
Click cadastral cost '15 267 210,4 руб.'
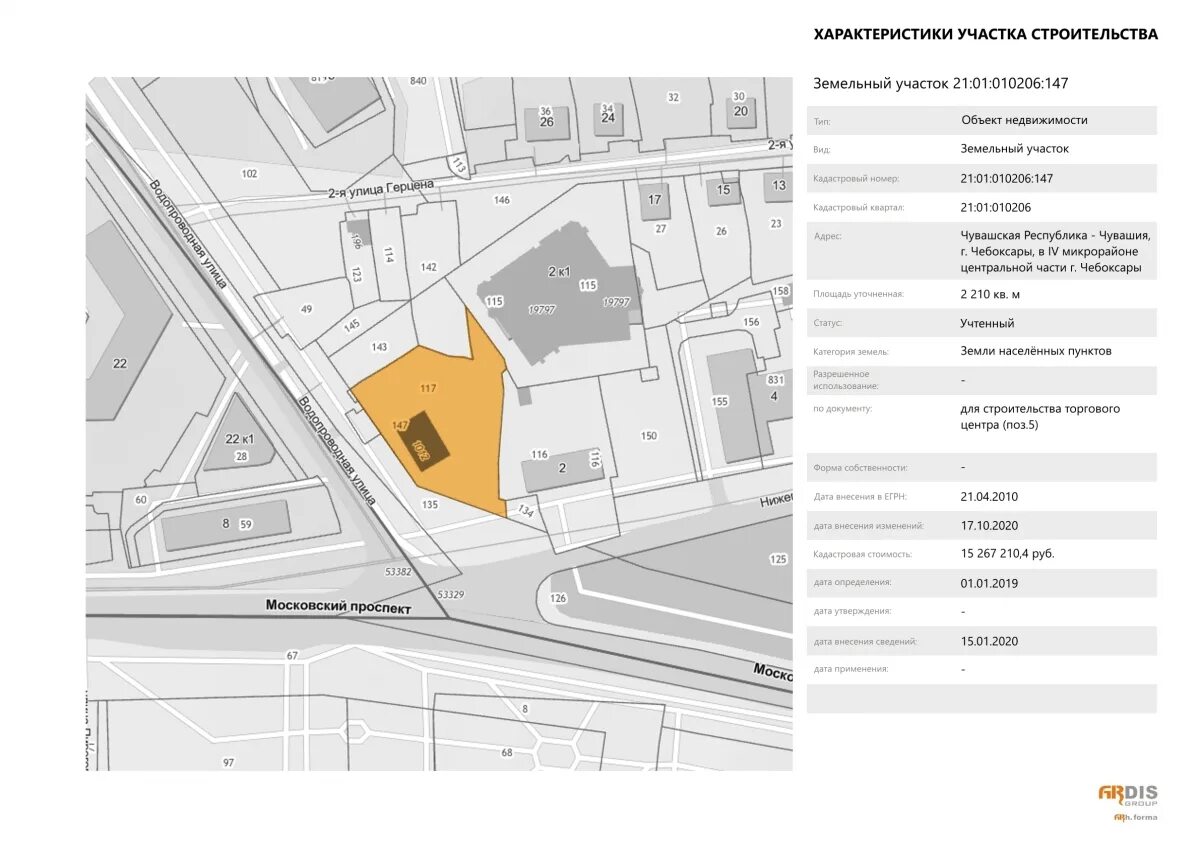coord(1007,553)
